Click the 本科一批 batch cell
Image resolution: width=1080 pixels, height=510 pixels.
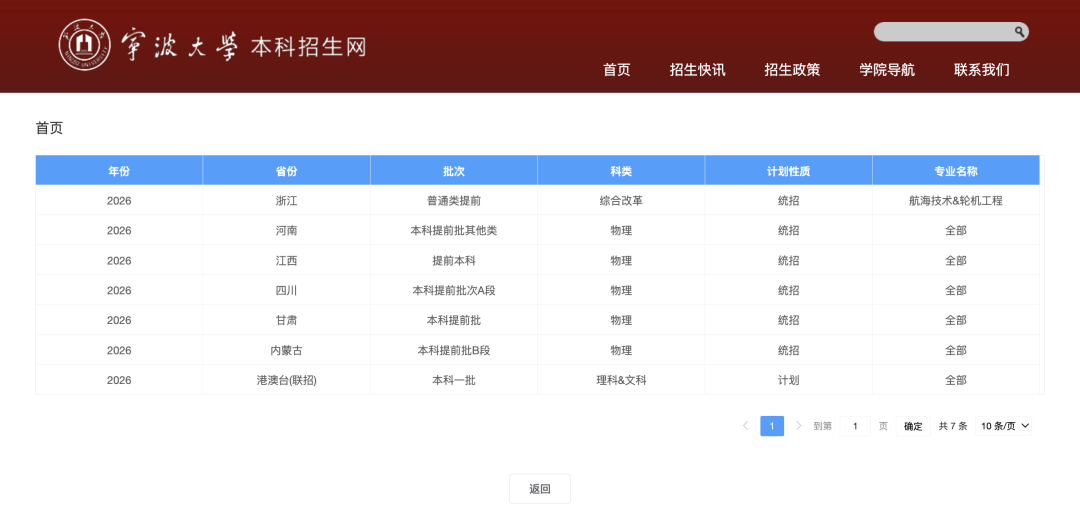pos(454,380)
